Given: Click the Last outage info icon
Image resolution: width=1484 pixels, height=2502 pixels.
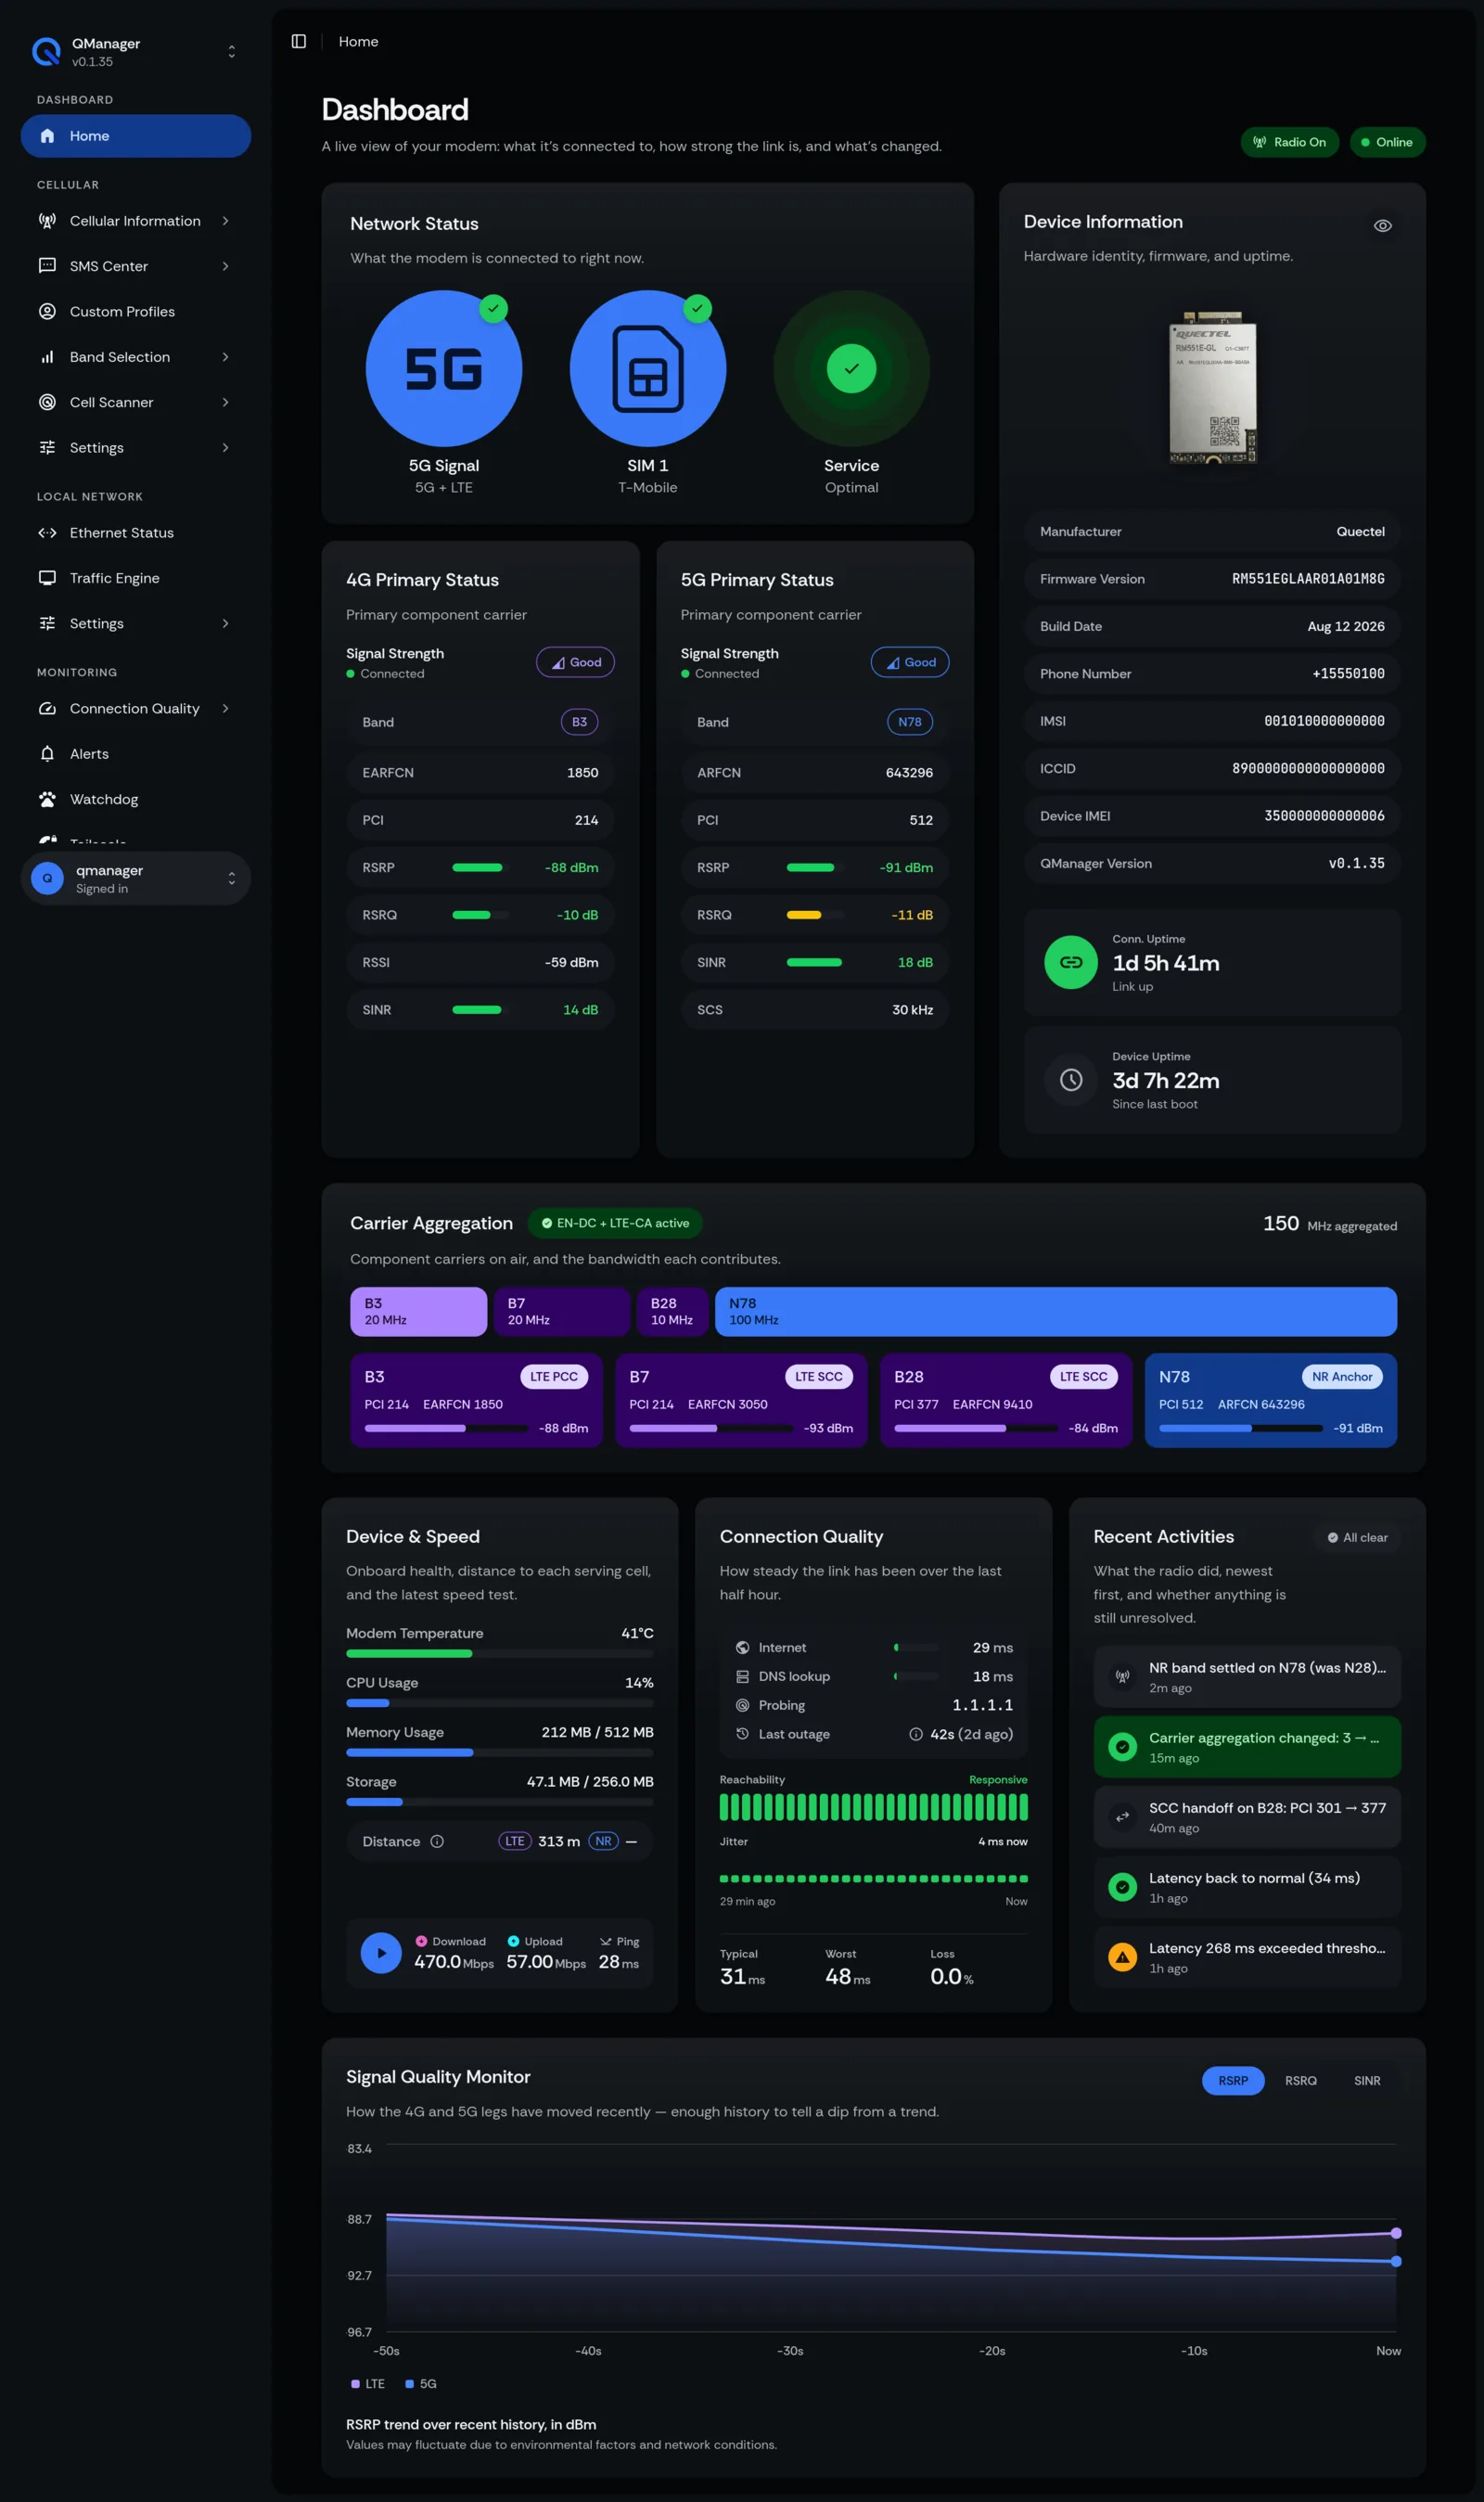Looking at the screenshot, I should [916, 1734].
